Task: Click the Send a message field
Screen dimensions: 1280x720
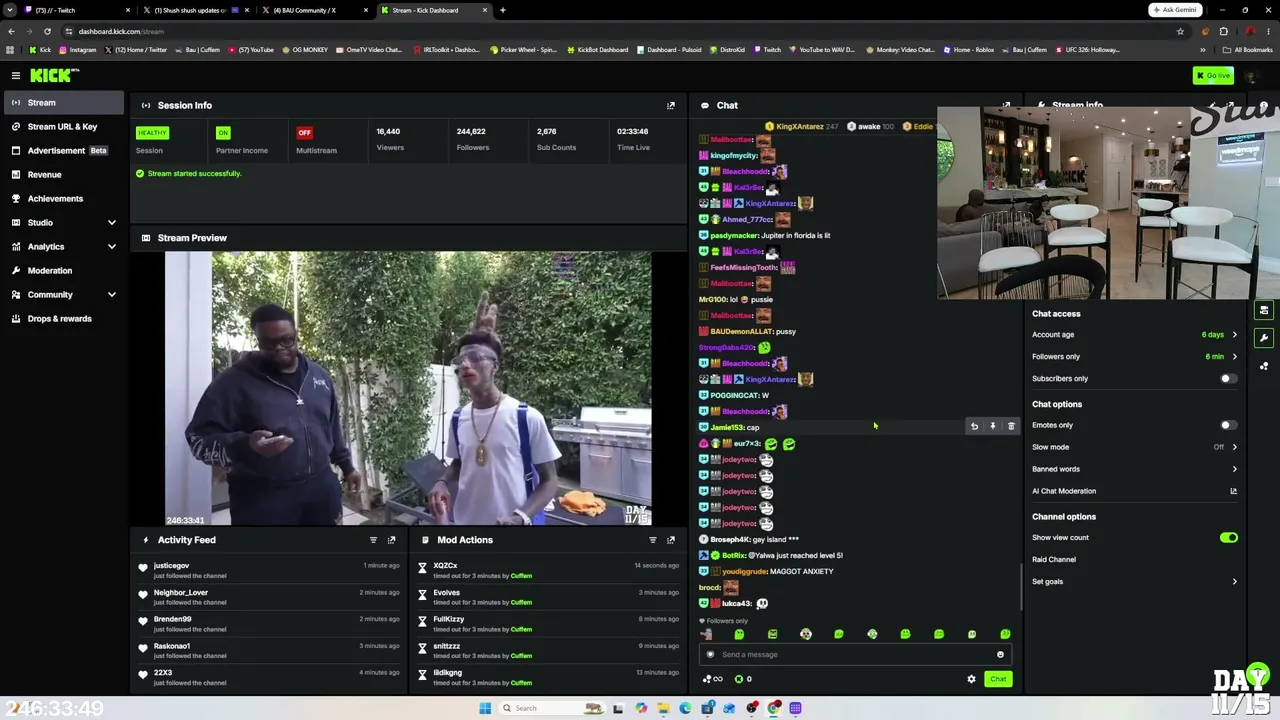Action: click(856, 655)
